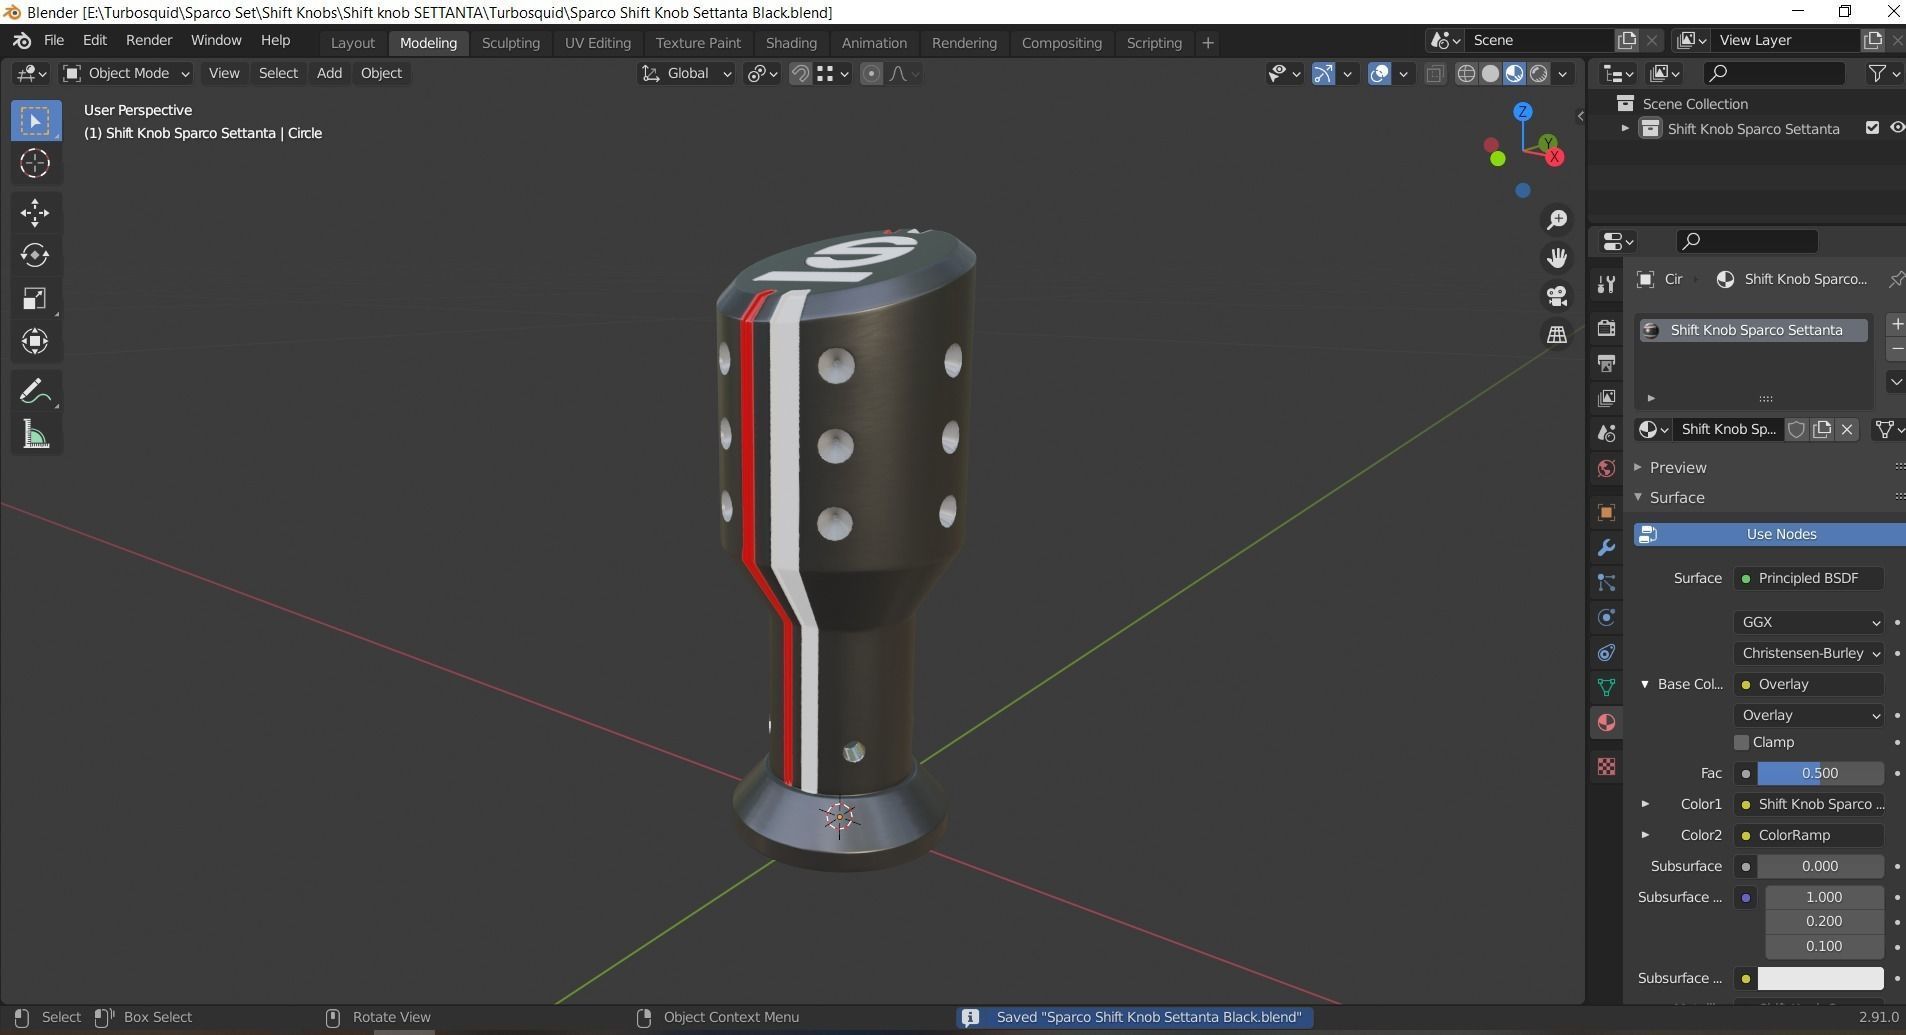Viewport: 1906px width, 1035px height.
Task: Open the Particles properties tab
Action: [1606, 582]
